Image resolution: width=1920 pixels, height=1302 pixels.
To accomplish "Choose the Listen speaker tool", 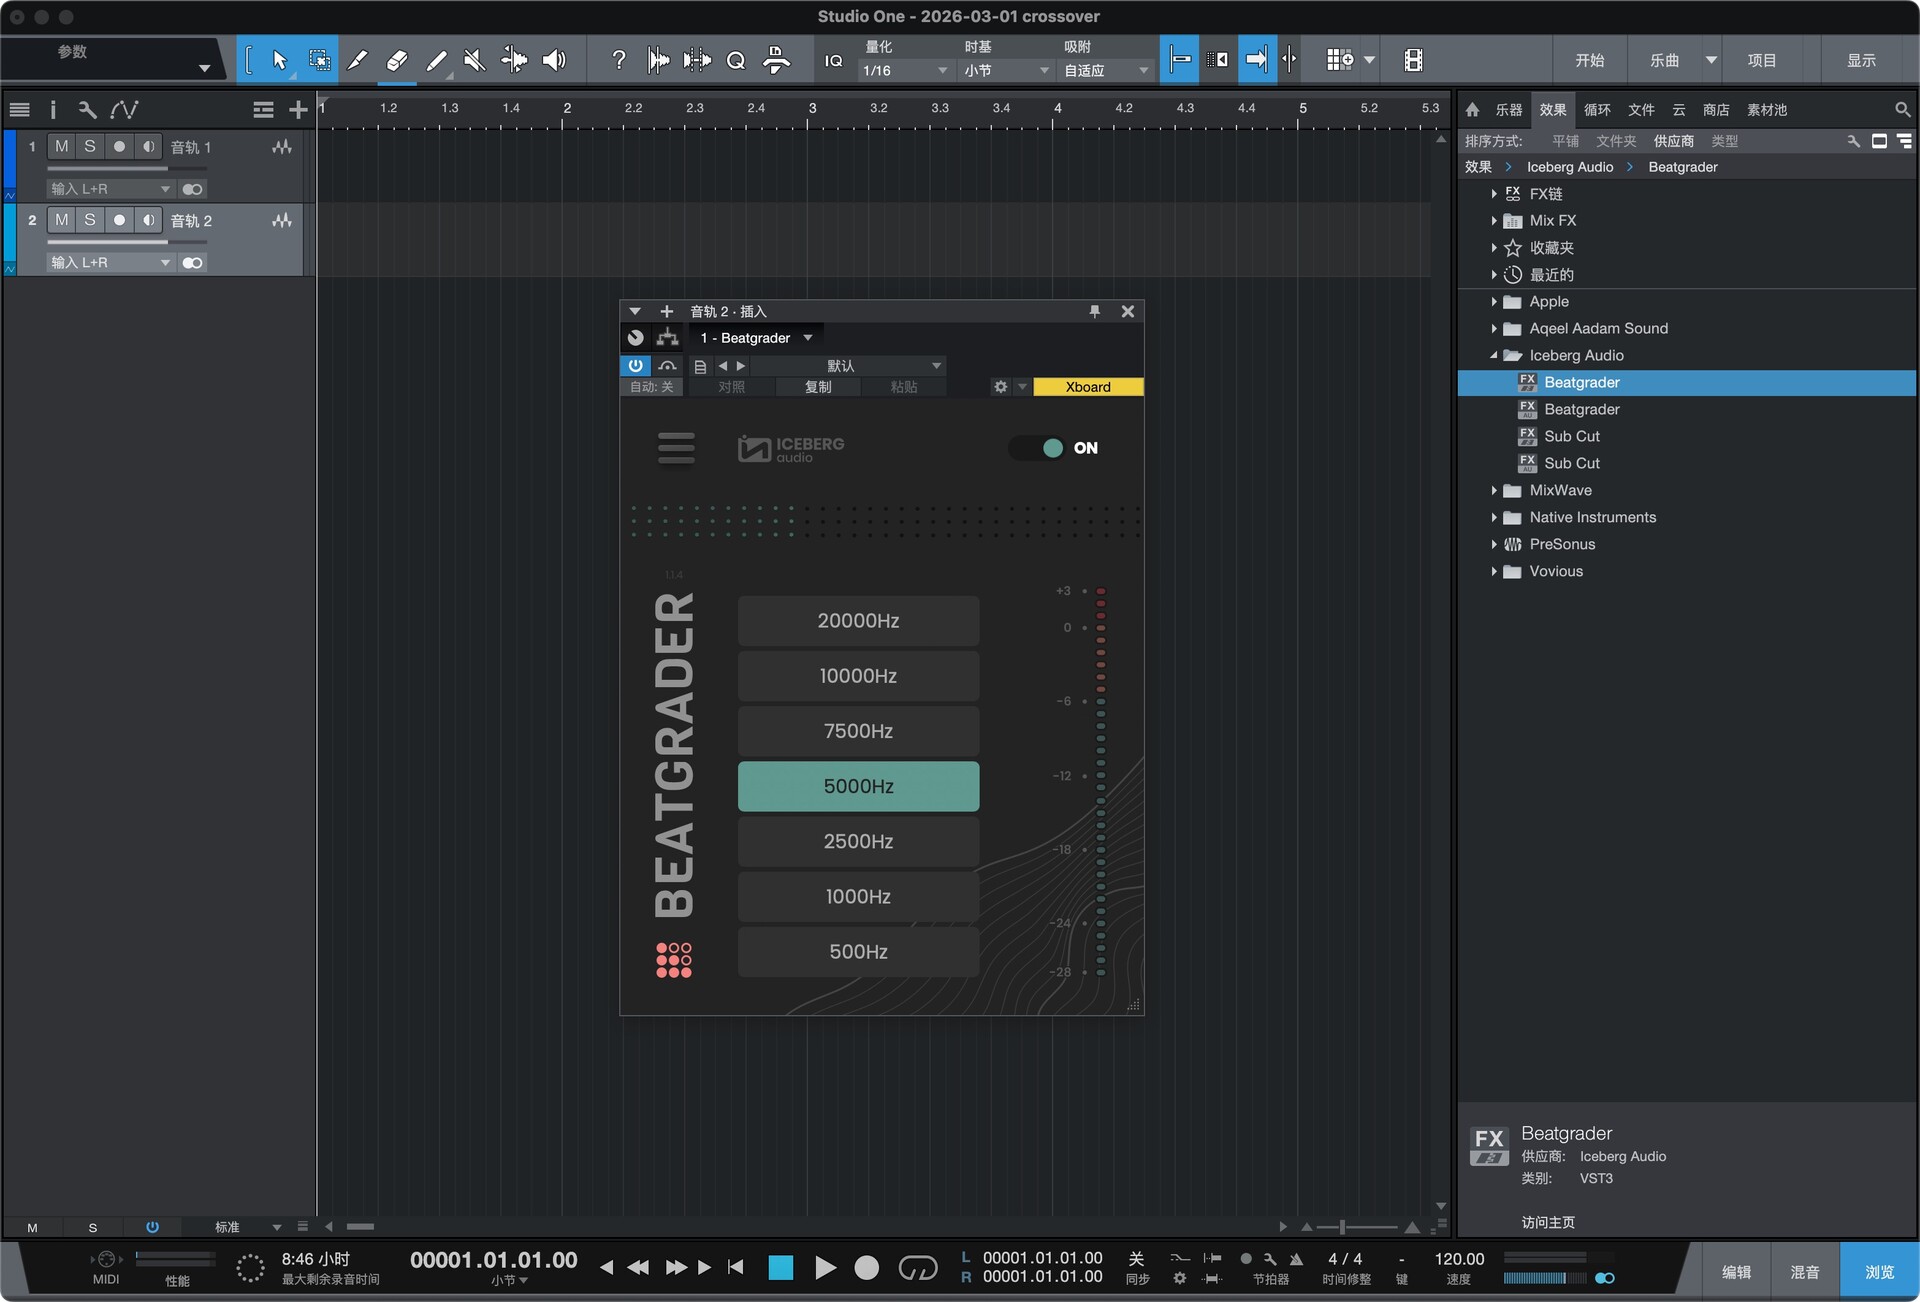I will click(553, 60).
